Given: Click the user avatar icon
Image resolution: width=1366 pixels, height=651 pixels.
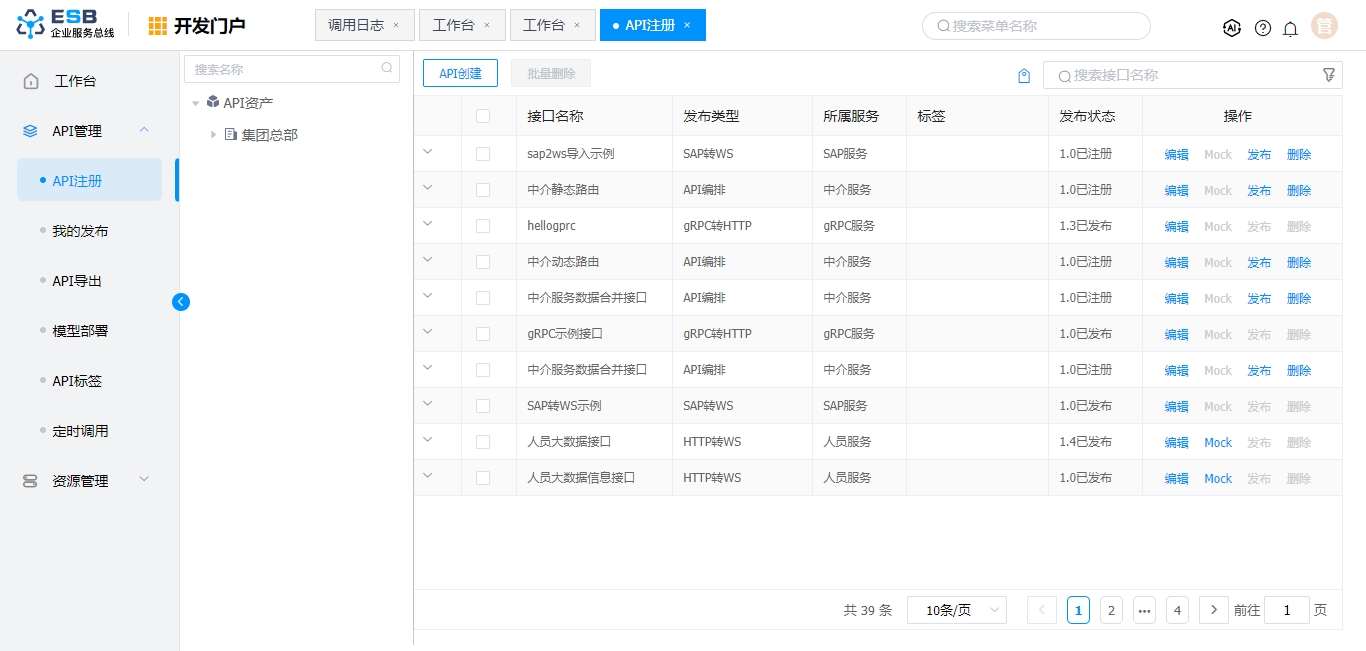Looking at the screenshot, I should coord(1324,26).
